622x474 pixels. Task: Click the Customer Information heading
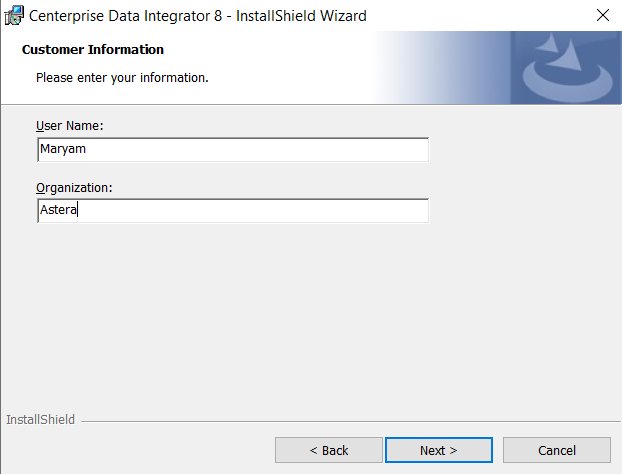pyautogui.click(x=93, y=50)
